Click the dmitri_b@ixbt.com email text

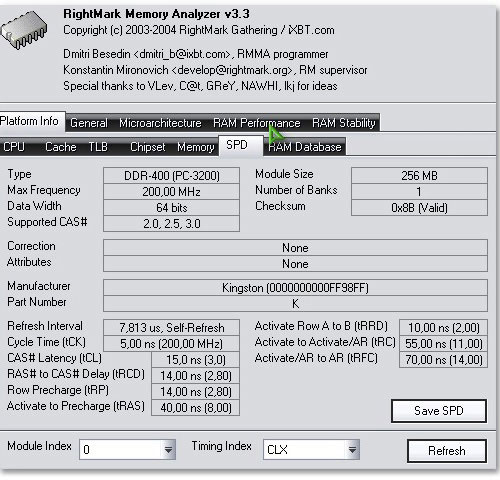[182, 54]
